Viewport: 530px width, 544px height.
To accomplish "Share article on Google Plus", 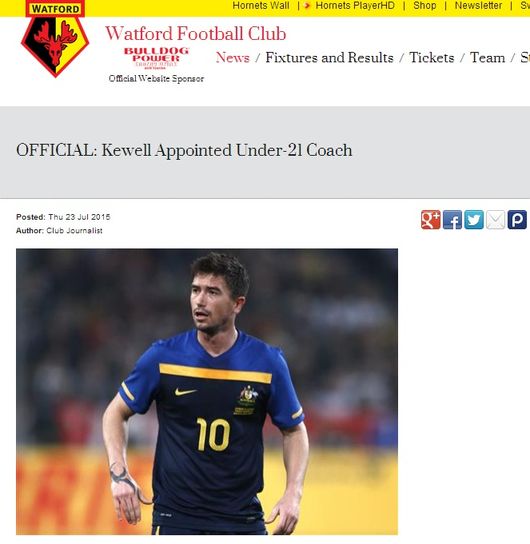I will (430, 220).
